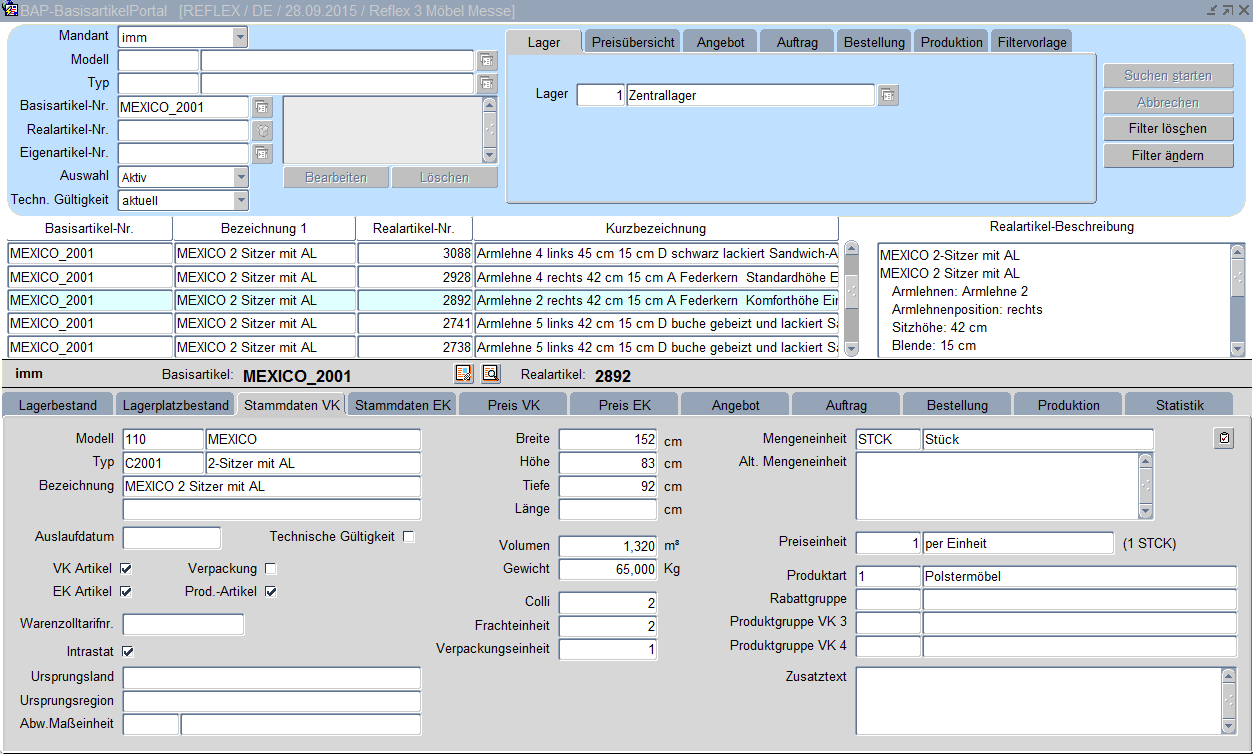The width and height of the screenshot is (1253, 754).
Task: Open the lookup list next to Typ
Action: coord(487,83)
